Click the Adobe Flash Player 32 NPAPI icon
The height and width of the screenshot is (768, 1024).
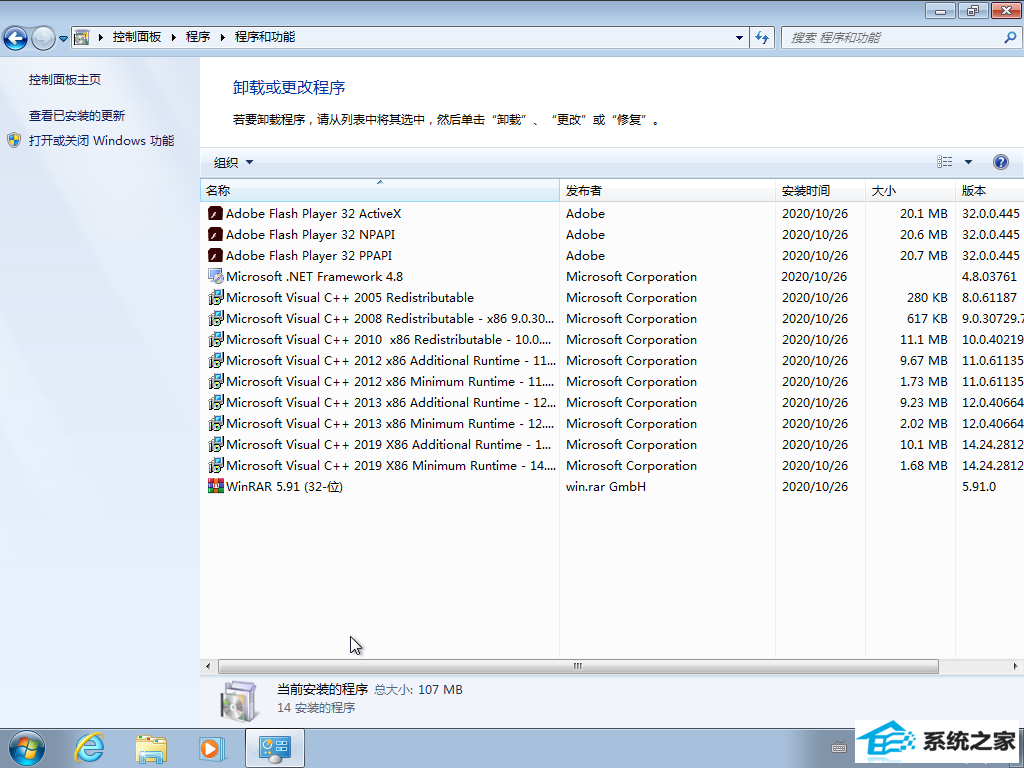click(x=215, y=234)
